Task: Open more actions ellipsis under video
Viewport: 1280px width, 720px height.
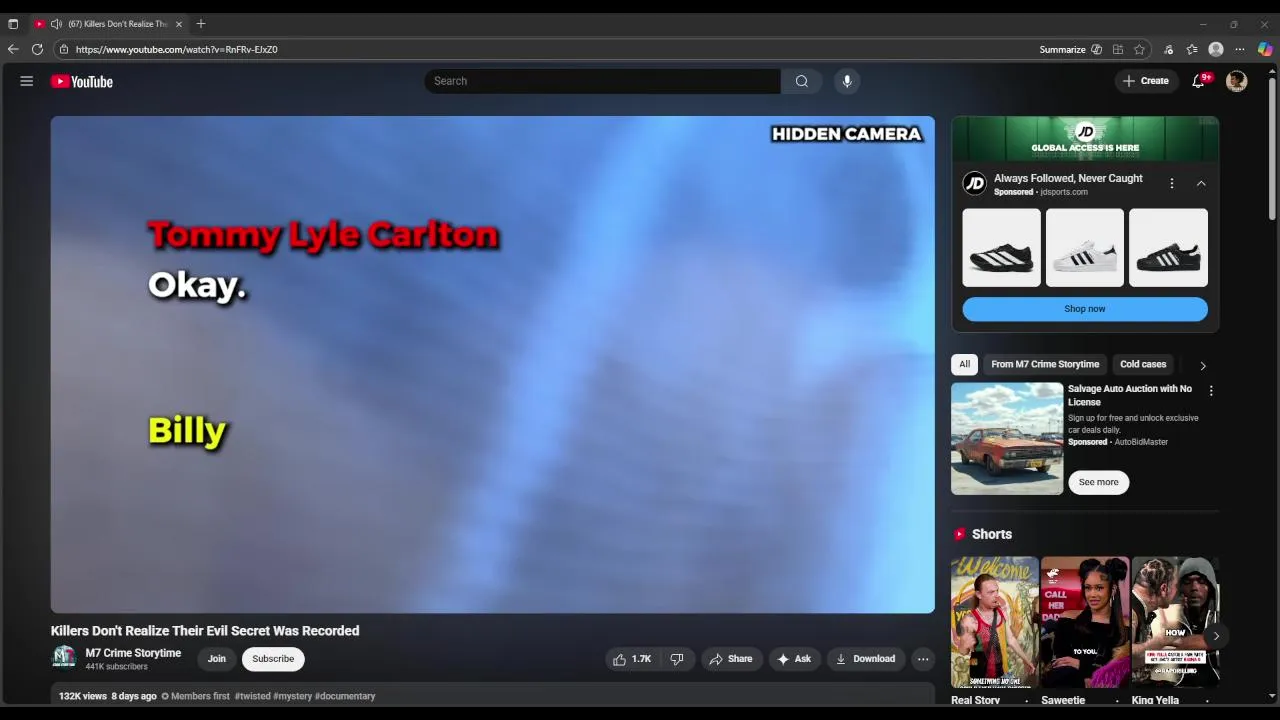Action: (923, 659)
